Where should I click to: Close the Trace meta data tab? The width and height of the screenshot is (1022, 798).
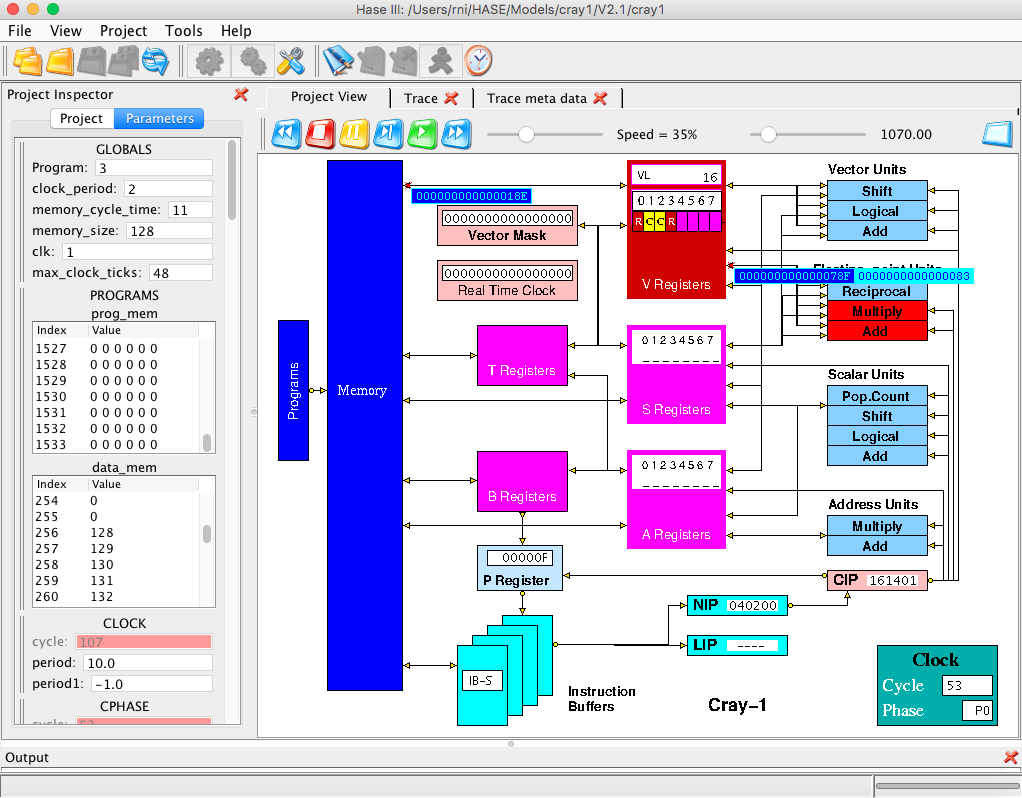(x=600, y=98)
